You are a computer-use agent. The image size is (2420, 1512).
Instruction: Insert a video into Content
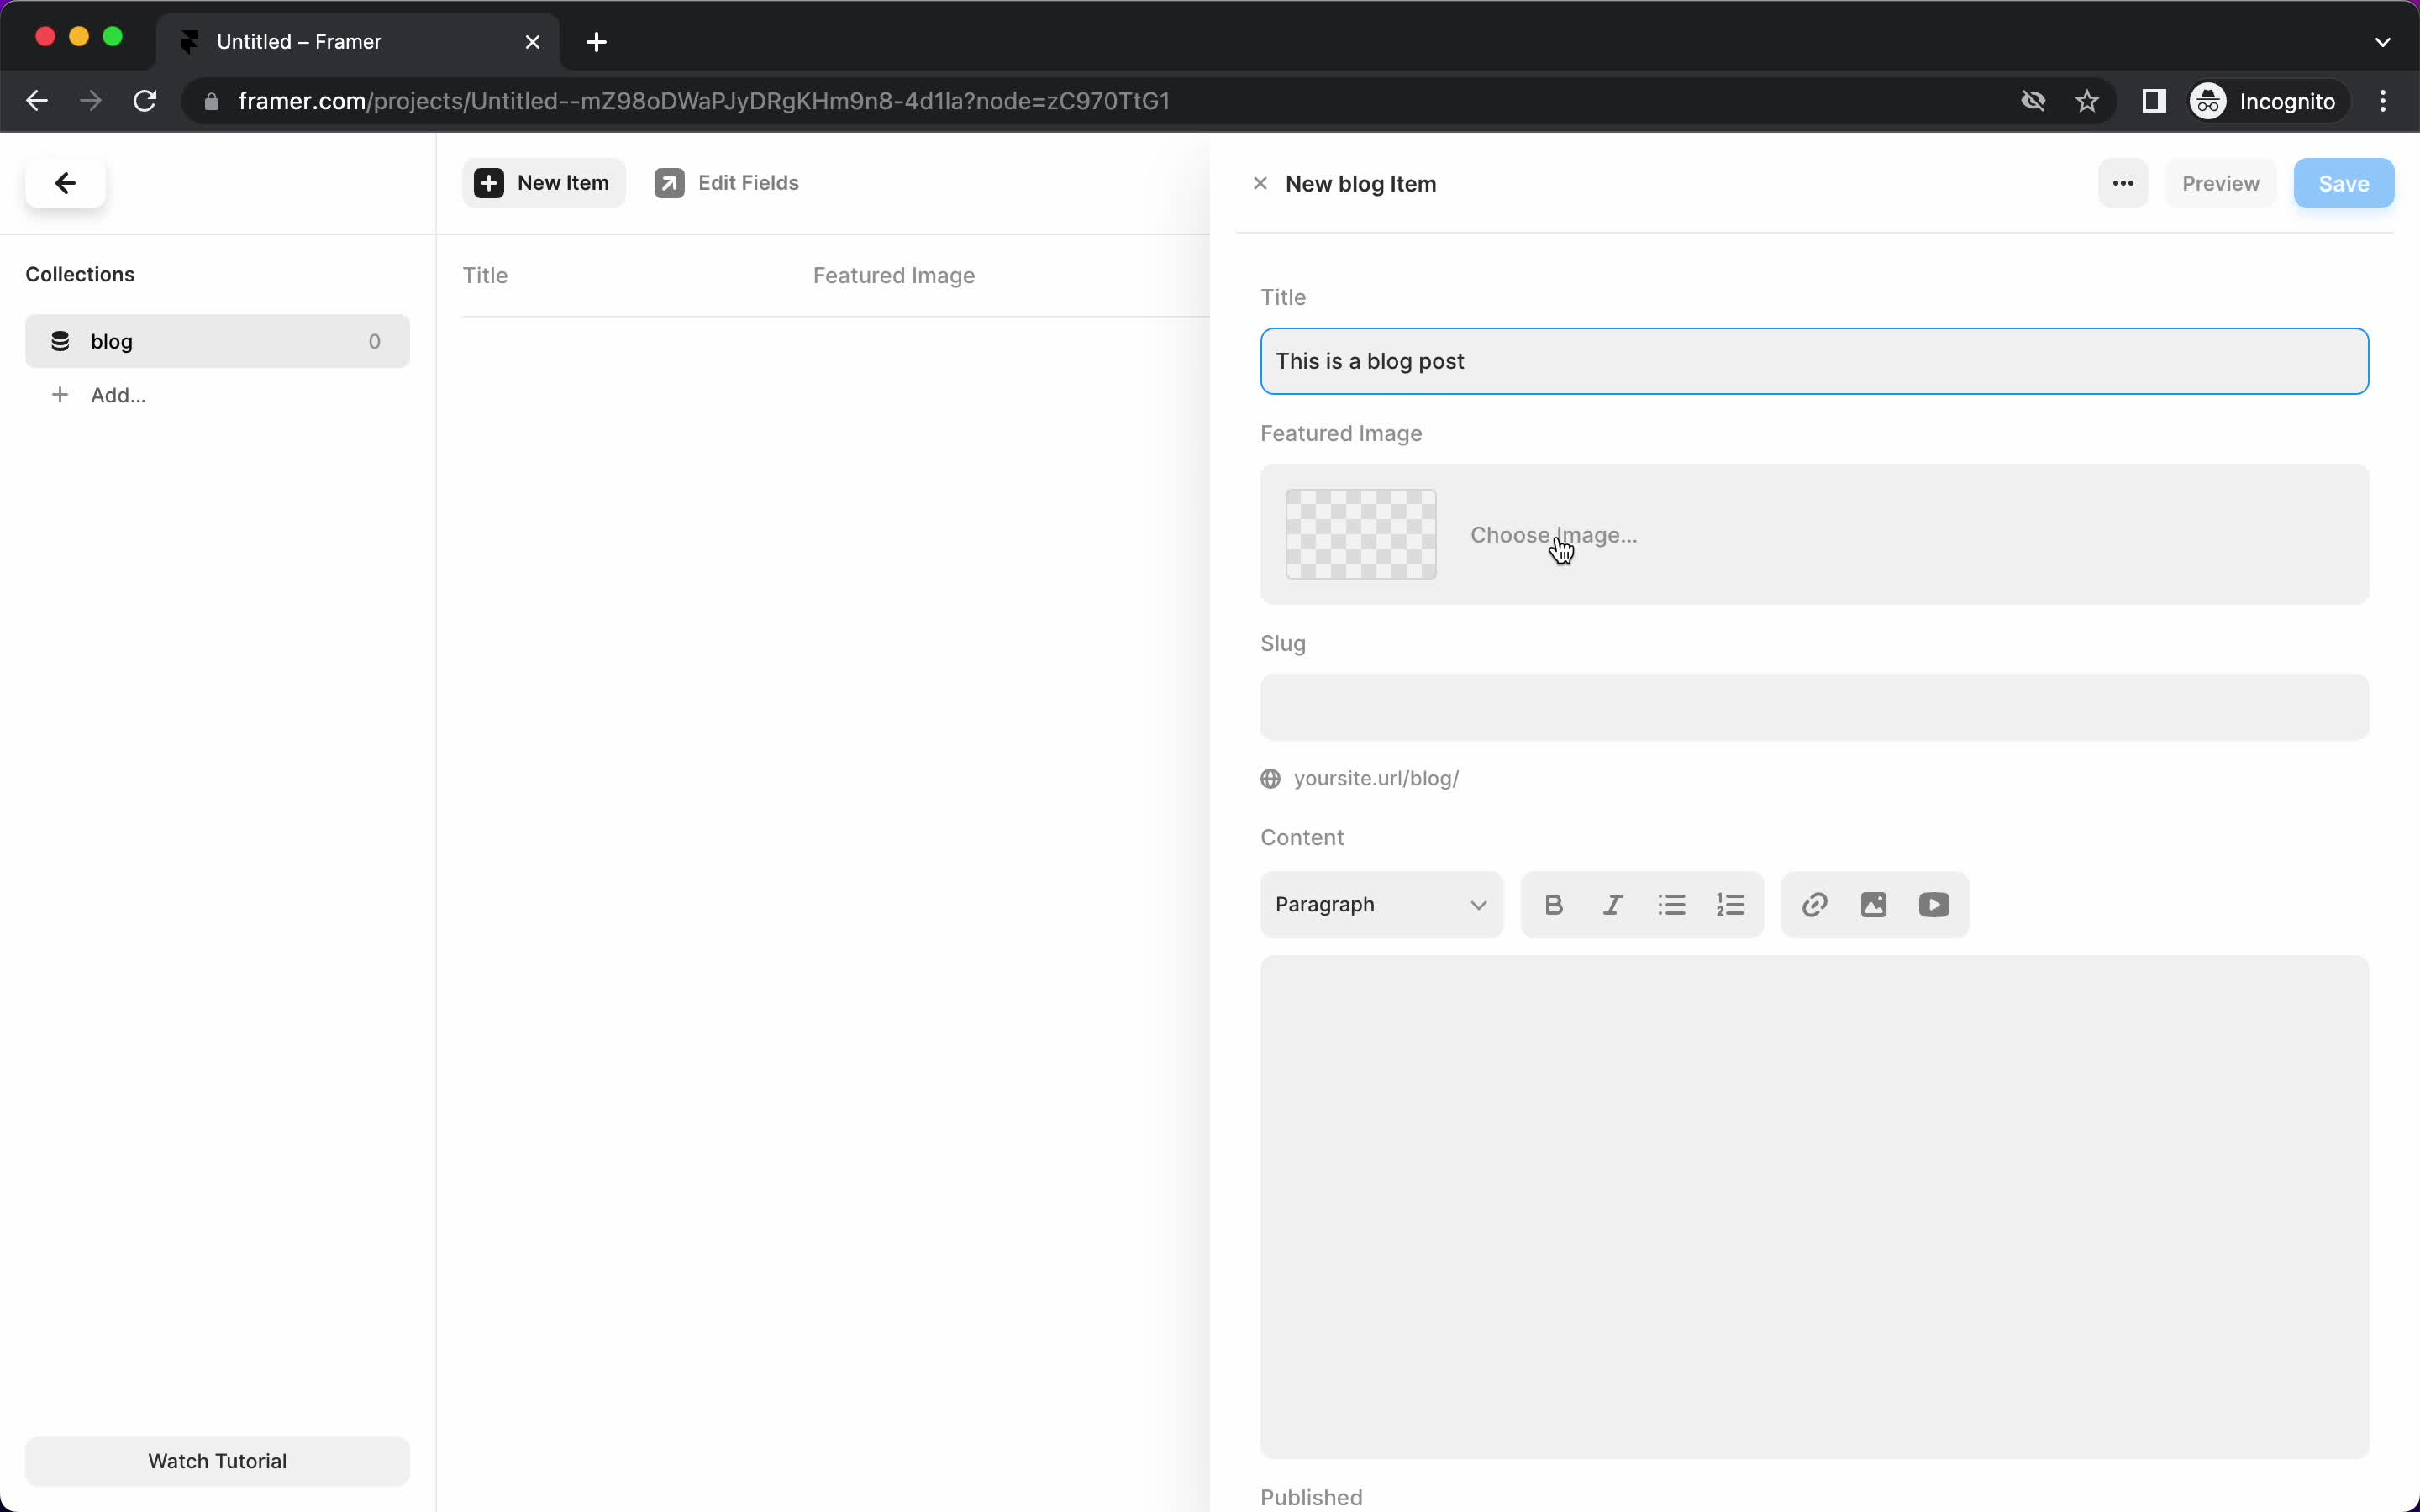[1933, 905]
